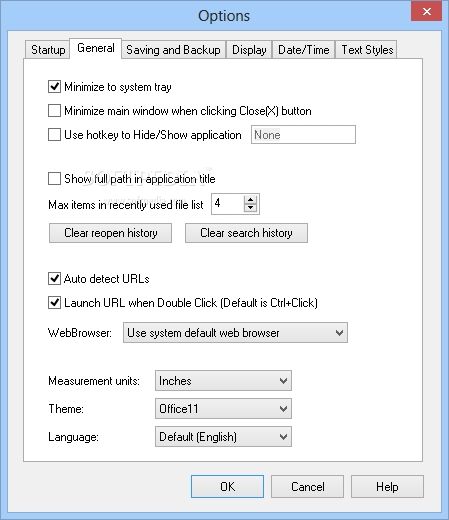
Task: Expand the Measurement units dropdown
Action: pos(223,380)
